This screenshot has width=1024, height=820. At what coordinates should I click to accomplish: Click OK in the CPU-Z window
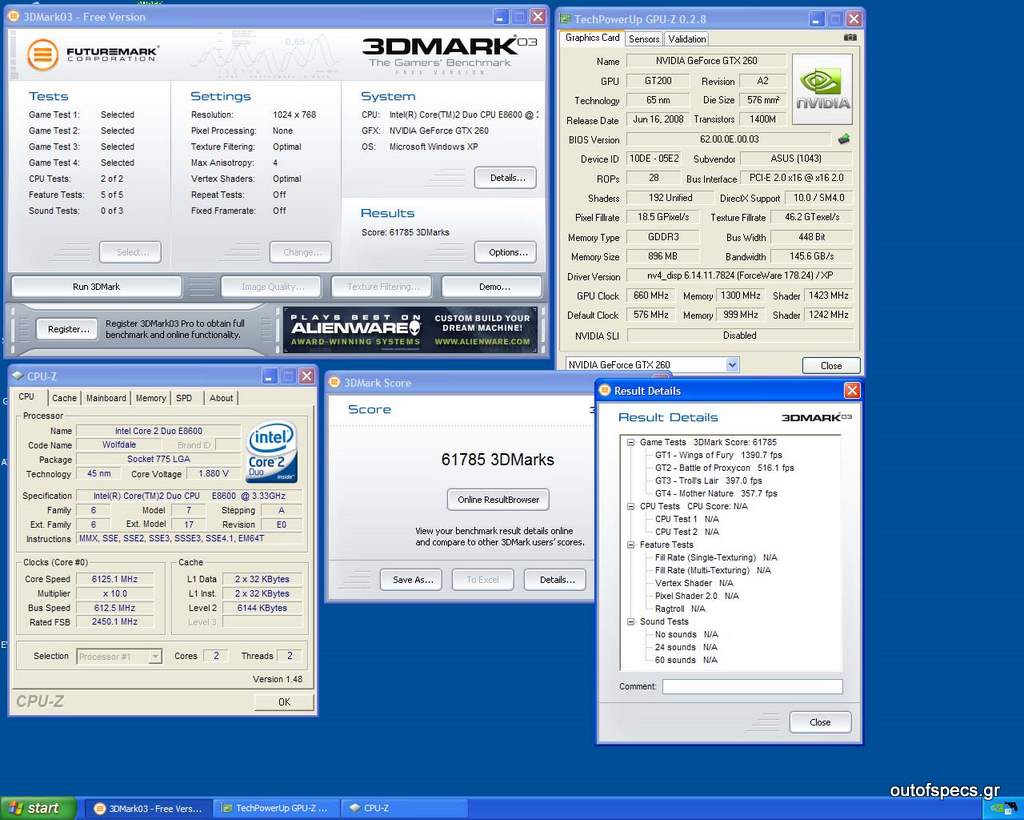point(283,702)
